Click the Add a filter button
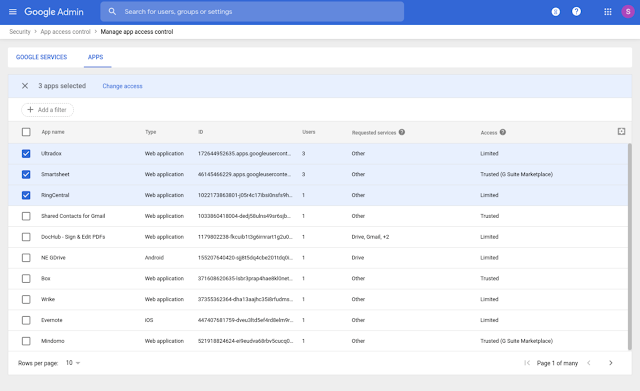This screenshot has width=640, height=391. 47,110
